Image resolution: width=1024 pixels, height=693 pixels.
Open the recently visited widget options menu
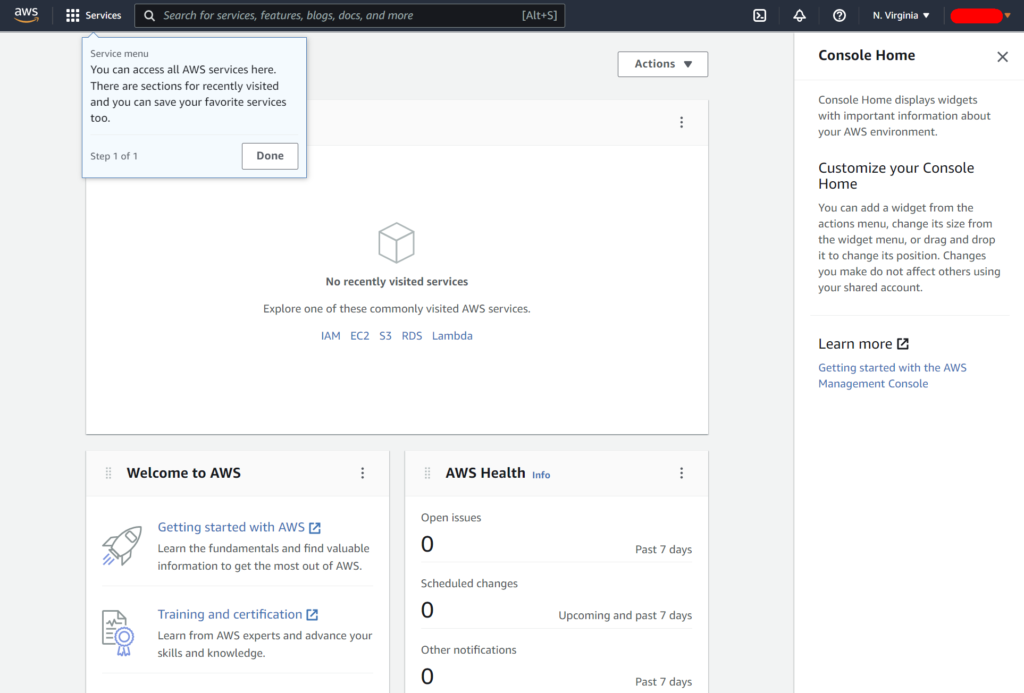pyautogui.click(x=681, y=122)
